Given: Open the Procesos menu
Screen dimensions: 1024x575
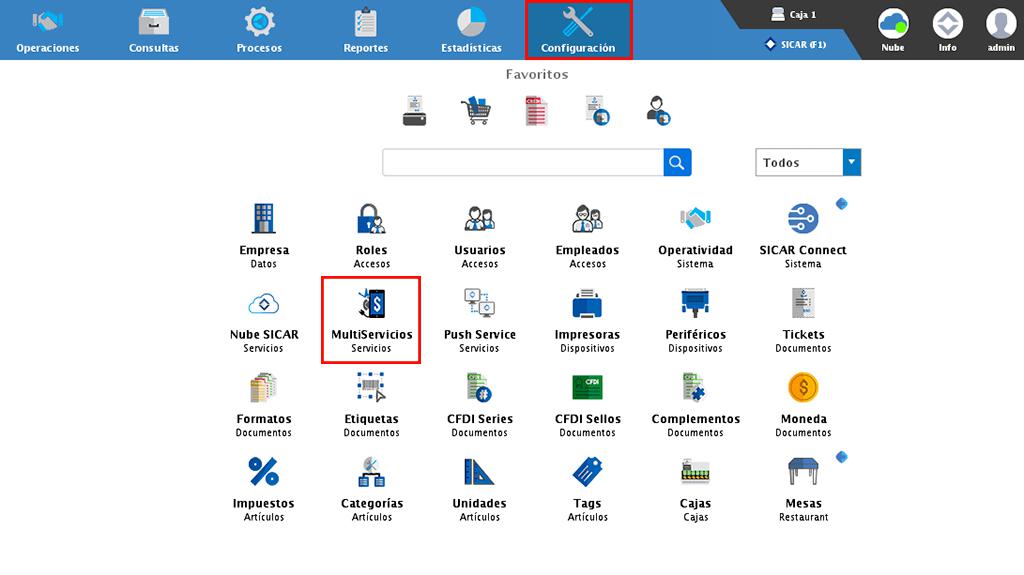Looking at the screenshot, I should pos(259,30).
